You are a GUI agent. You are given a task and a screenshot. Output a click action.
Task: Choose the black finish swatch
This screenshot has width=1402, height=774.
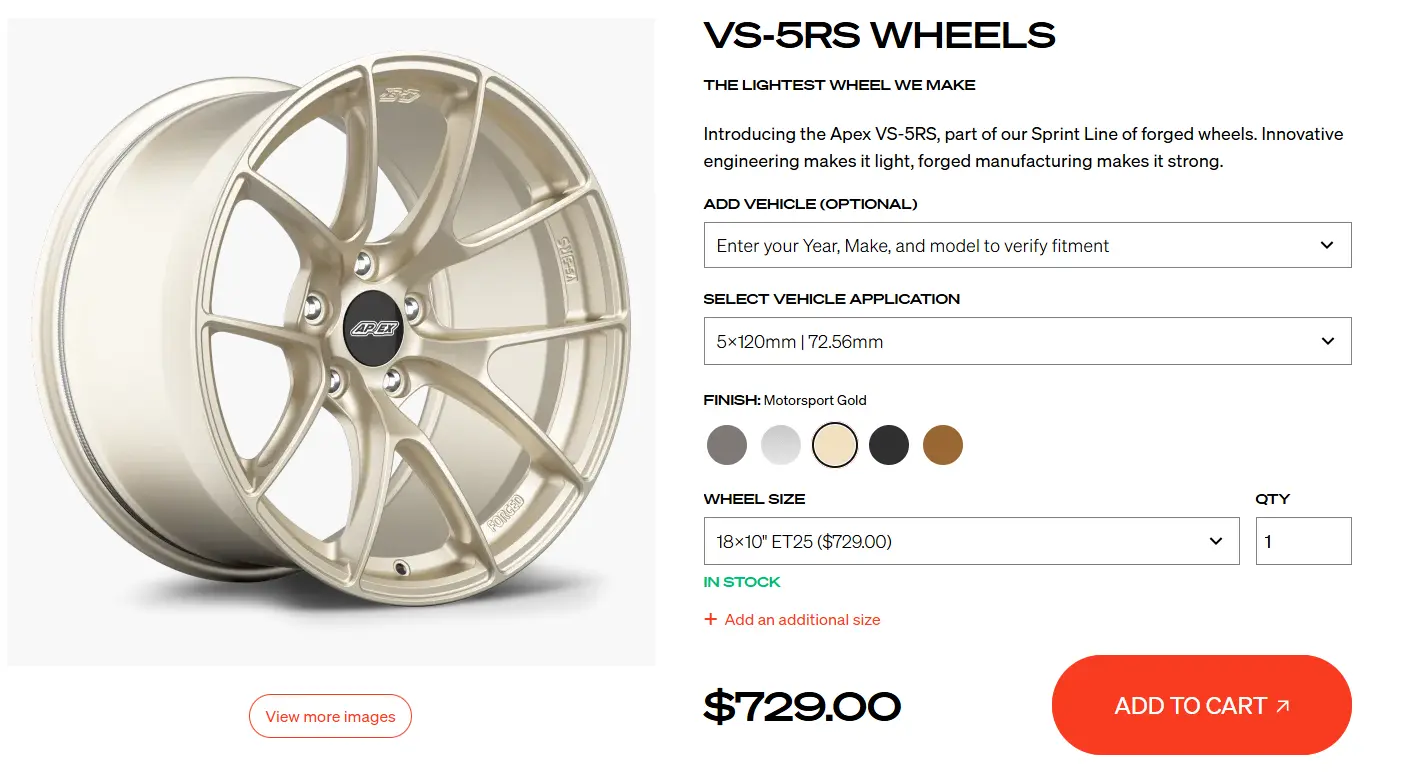889,445
